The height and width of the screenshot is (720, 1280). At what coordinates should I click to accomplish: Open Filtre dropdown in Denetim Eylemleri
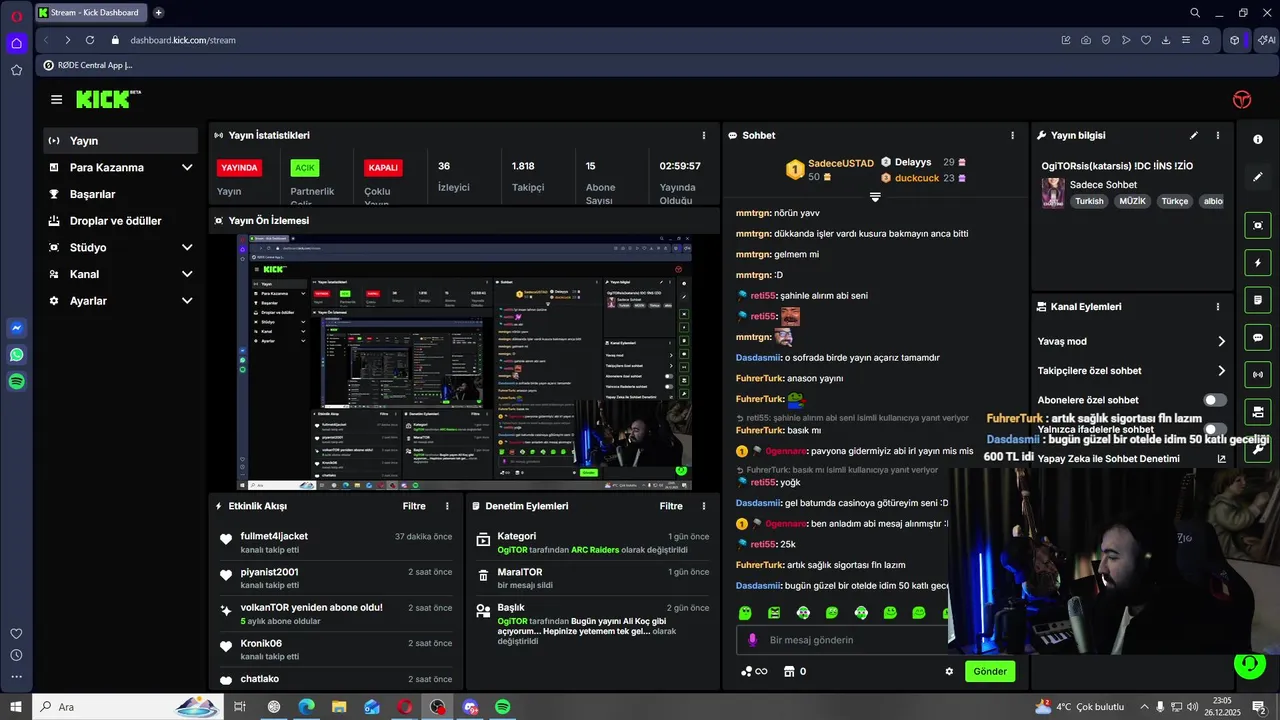coord(671,506)
